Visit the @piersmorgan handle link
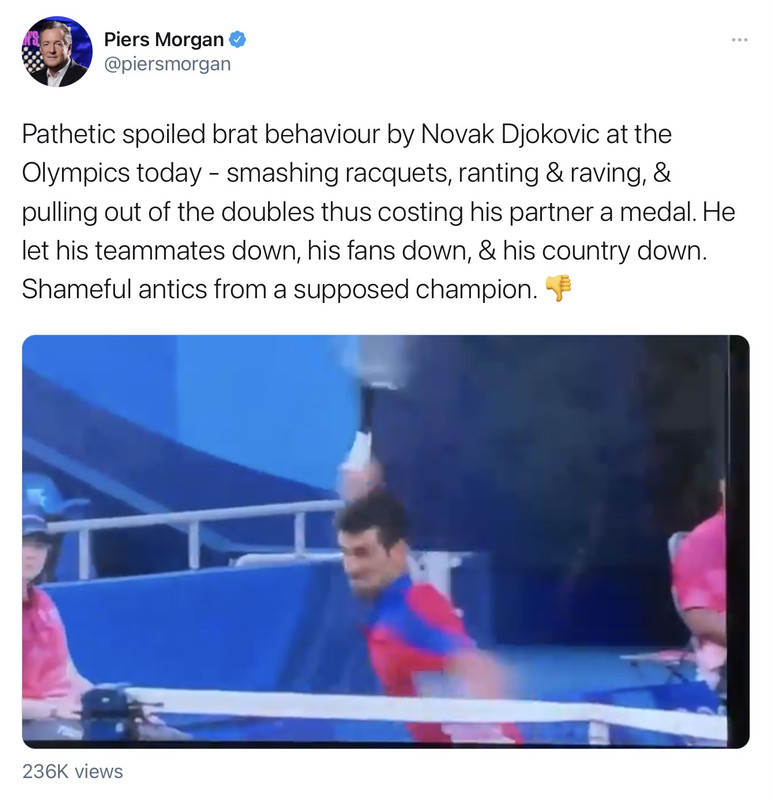Viewport: 773px width, 800px height. [x=167, y=64]
